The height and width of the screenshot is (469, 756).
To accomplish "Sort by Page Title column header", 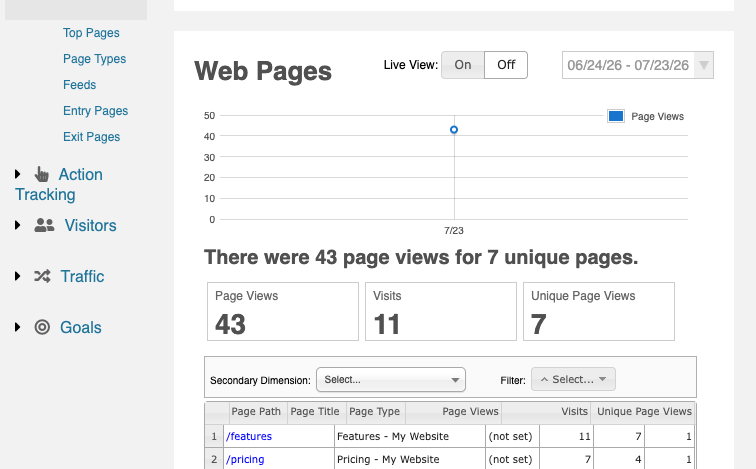I will point(317,412).
